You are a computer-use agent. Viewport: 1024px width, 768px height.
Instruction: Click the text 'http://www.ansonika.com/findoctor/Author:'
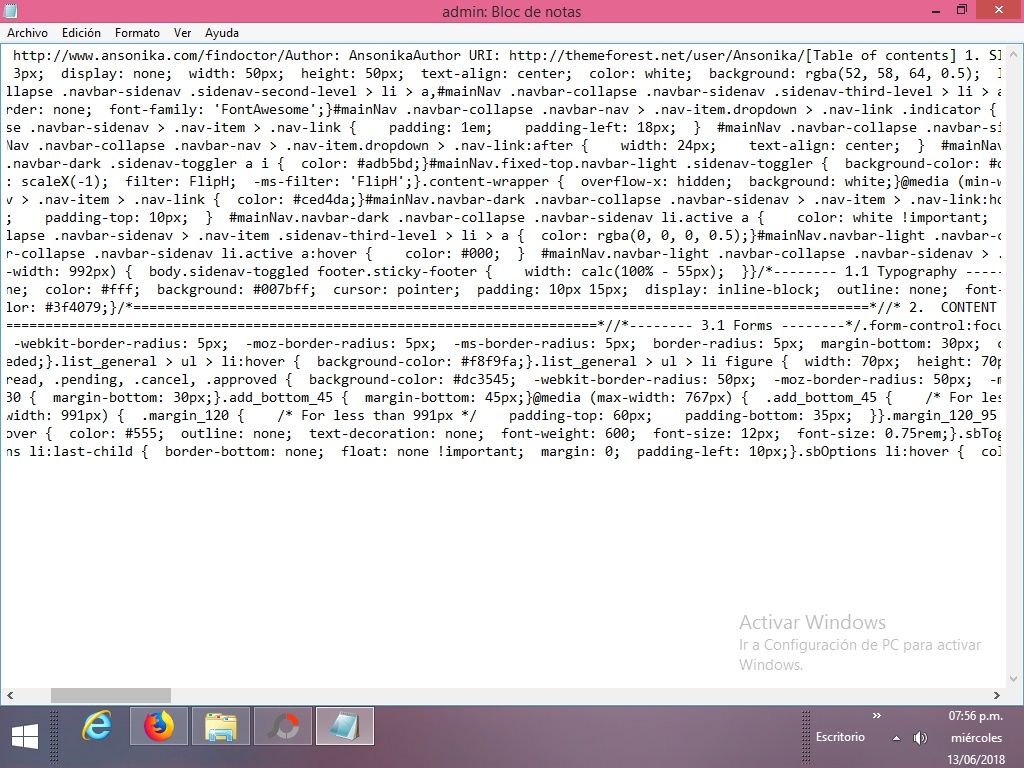(176, 56)
